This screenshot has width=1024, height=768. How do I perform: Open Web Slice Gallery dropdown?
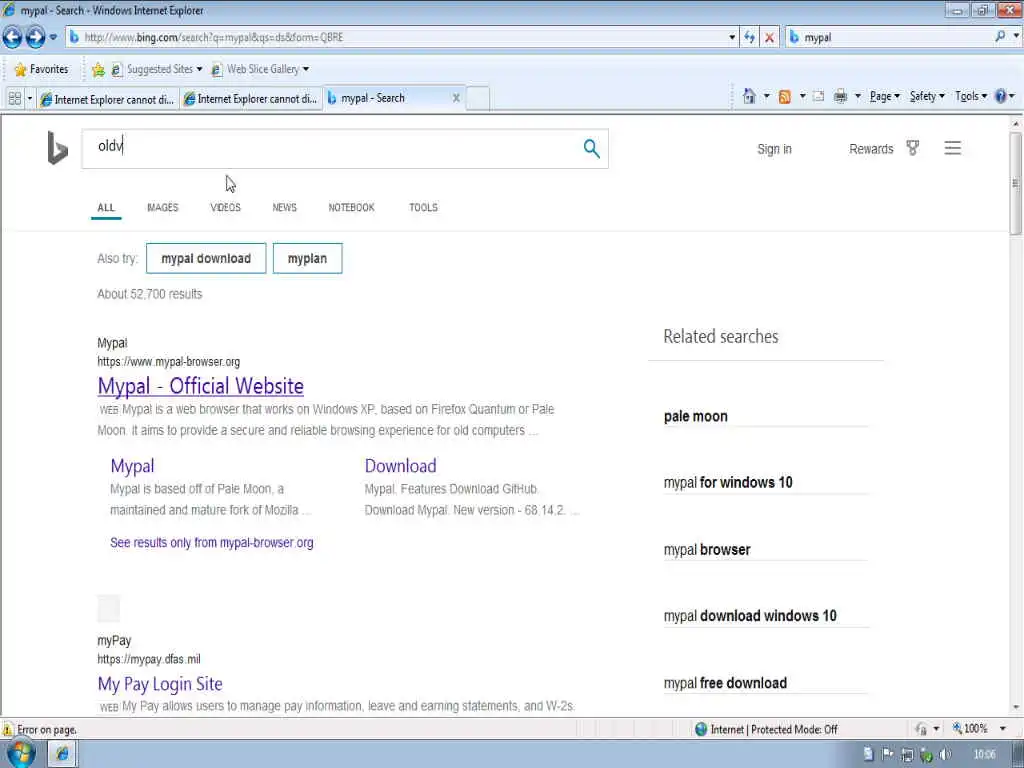(x=260, y=69)
